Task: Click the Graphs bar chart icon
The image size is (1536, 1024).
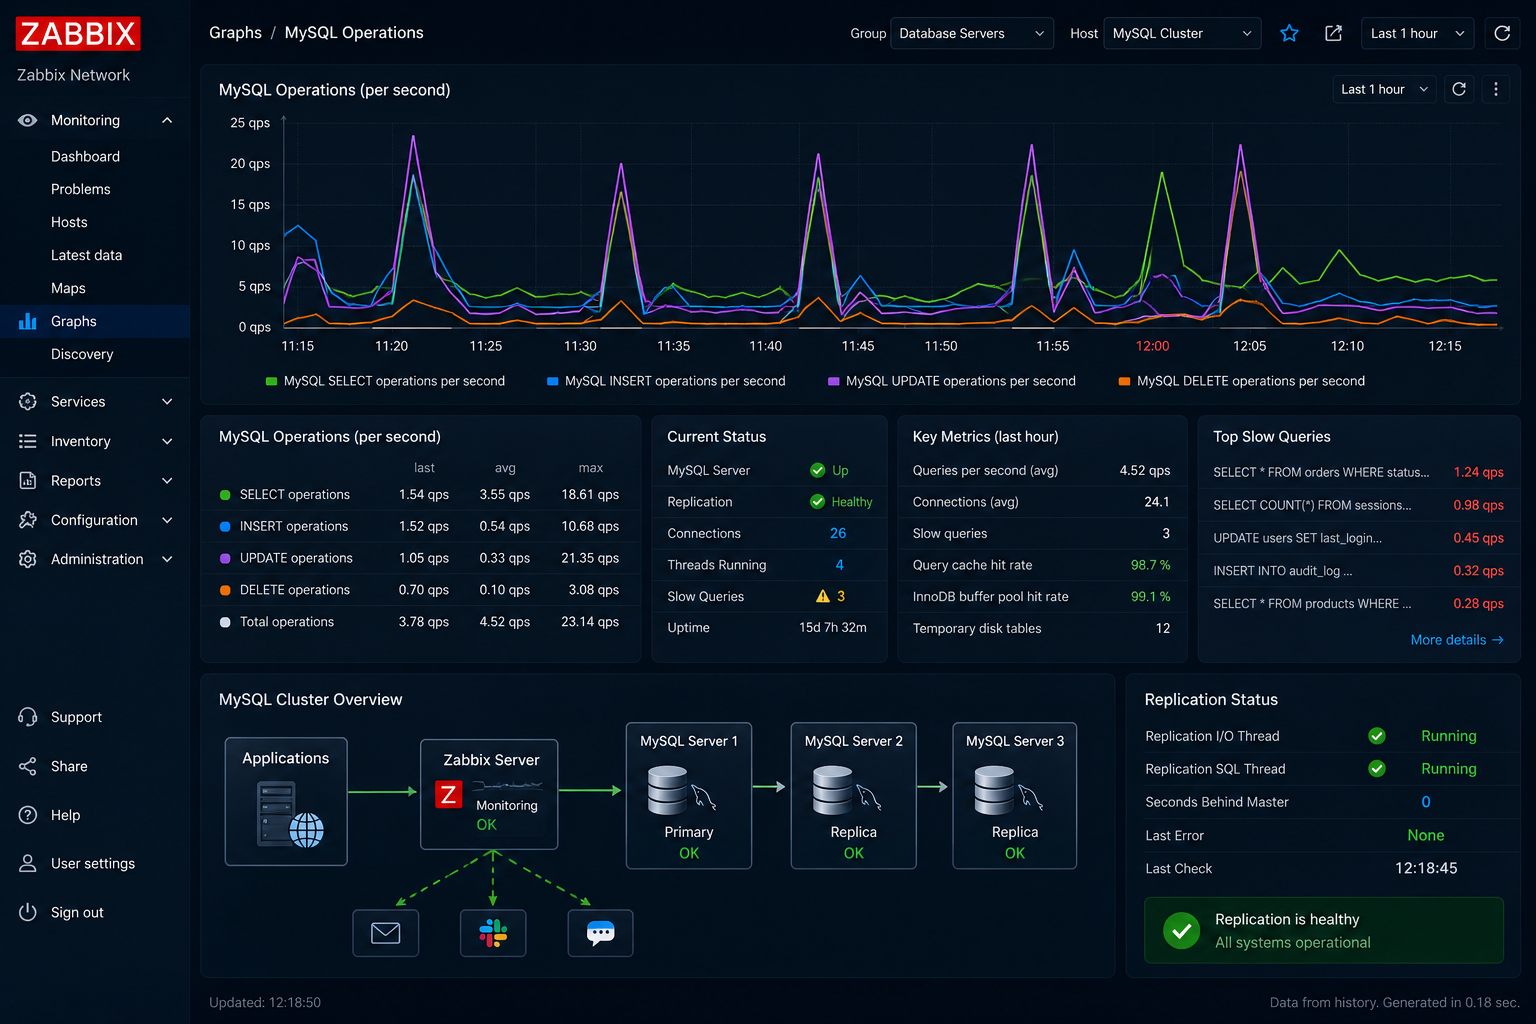Action: click(x=28, y=321)
